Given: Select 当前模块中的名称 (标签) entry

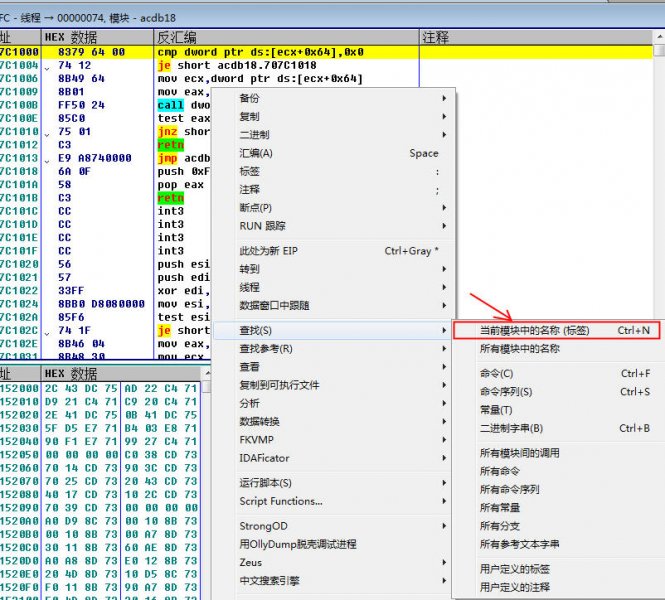Looking at the screenshot, I should 557,330.
